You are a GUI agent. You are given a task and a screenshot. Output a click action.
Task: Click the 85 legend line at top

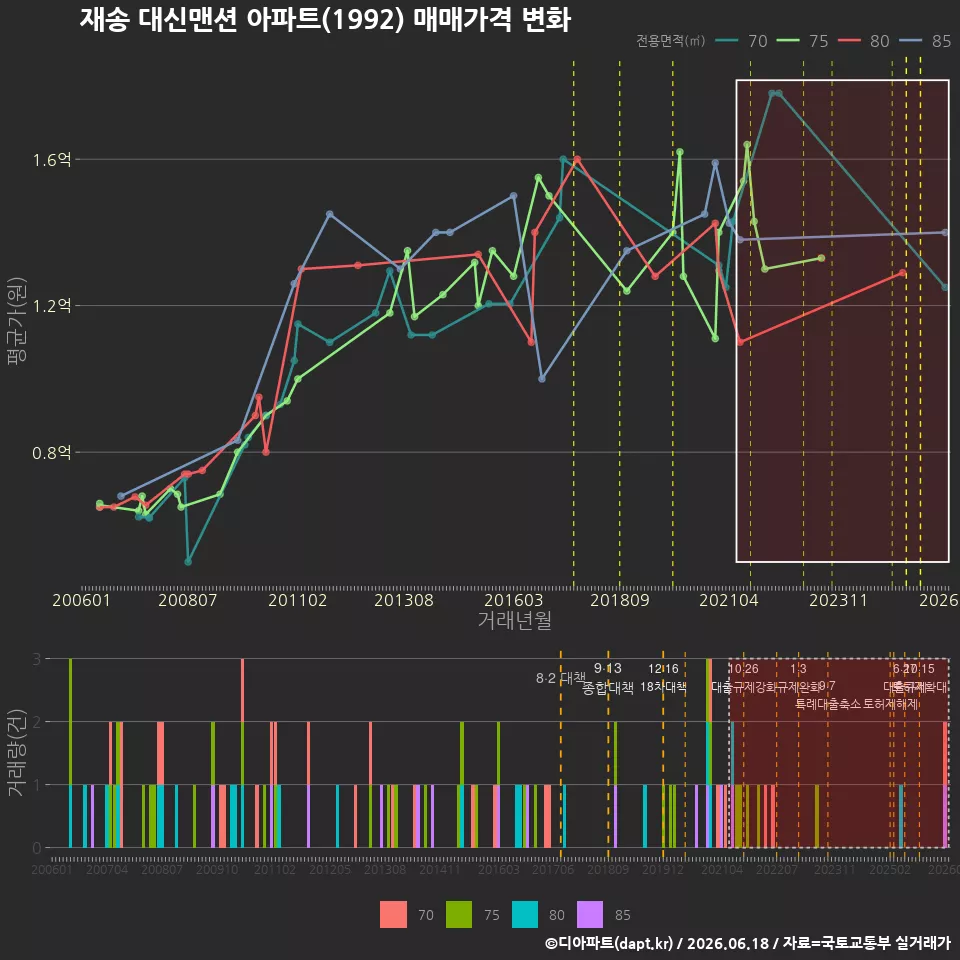click(910, 40)
